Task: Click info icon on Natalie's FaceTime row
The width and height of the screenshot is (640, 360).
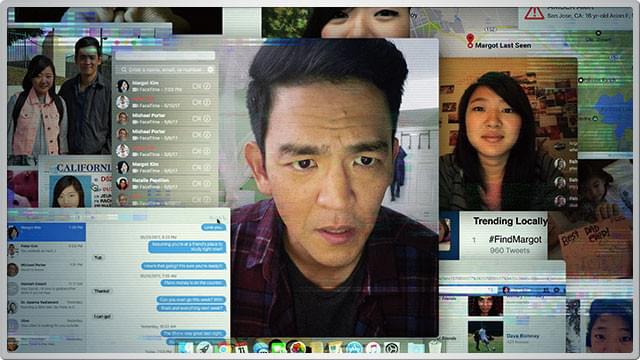Action: (207, 184)
